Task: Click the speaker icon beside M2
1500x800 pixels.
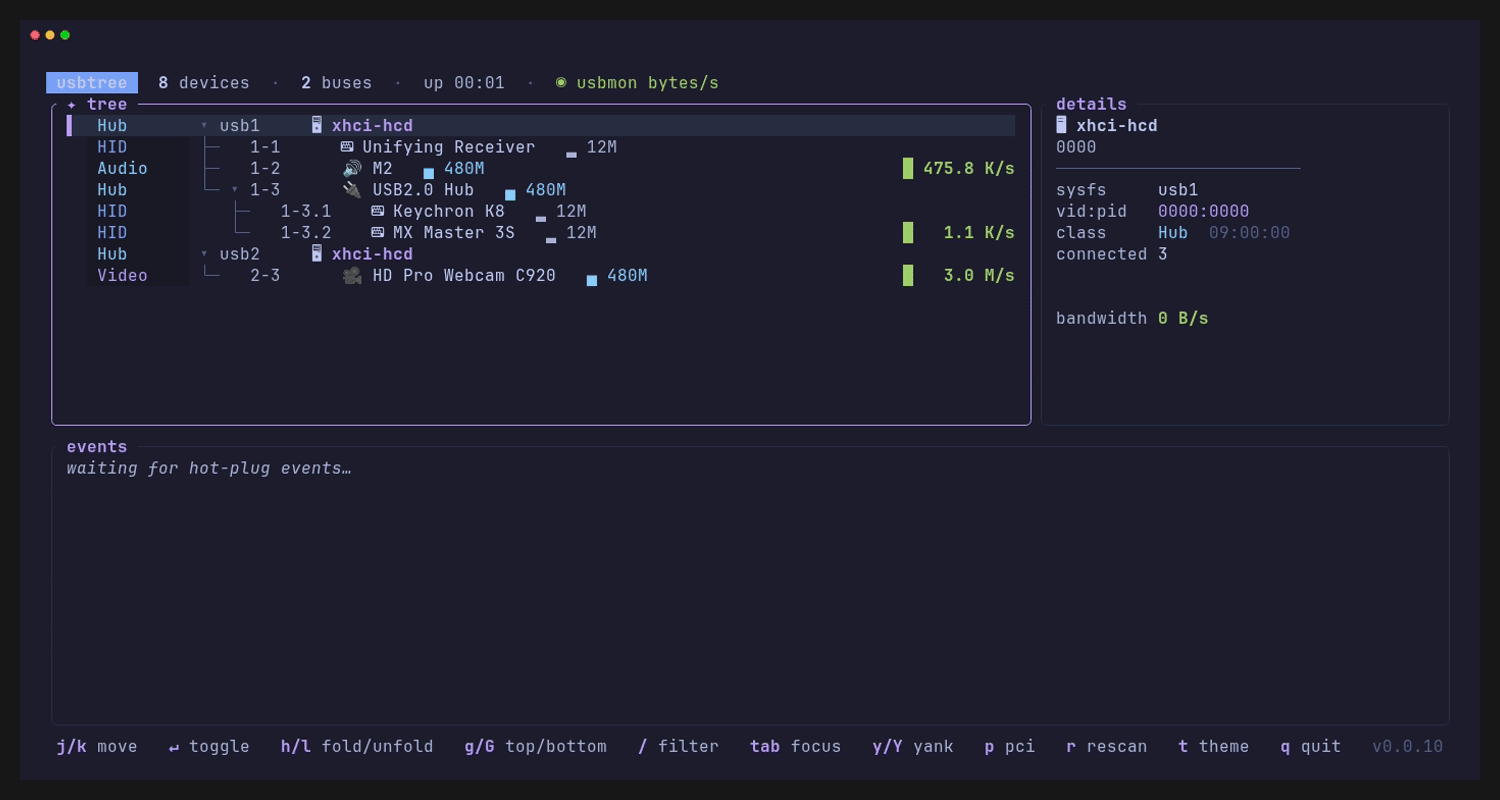Action: pyautogui.click(x=352, y=168)
